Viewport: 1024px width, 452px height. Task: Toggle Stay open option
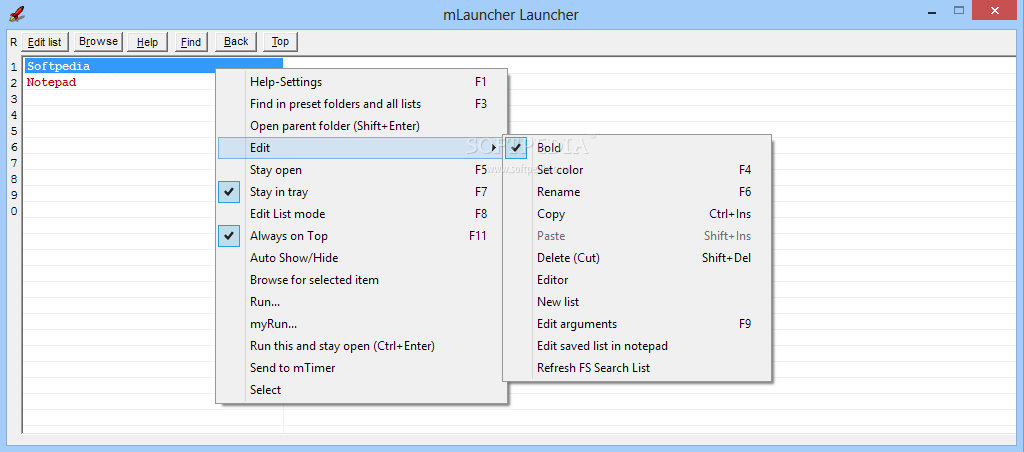click(x=362, y=170)
